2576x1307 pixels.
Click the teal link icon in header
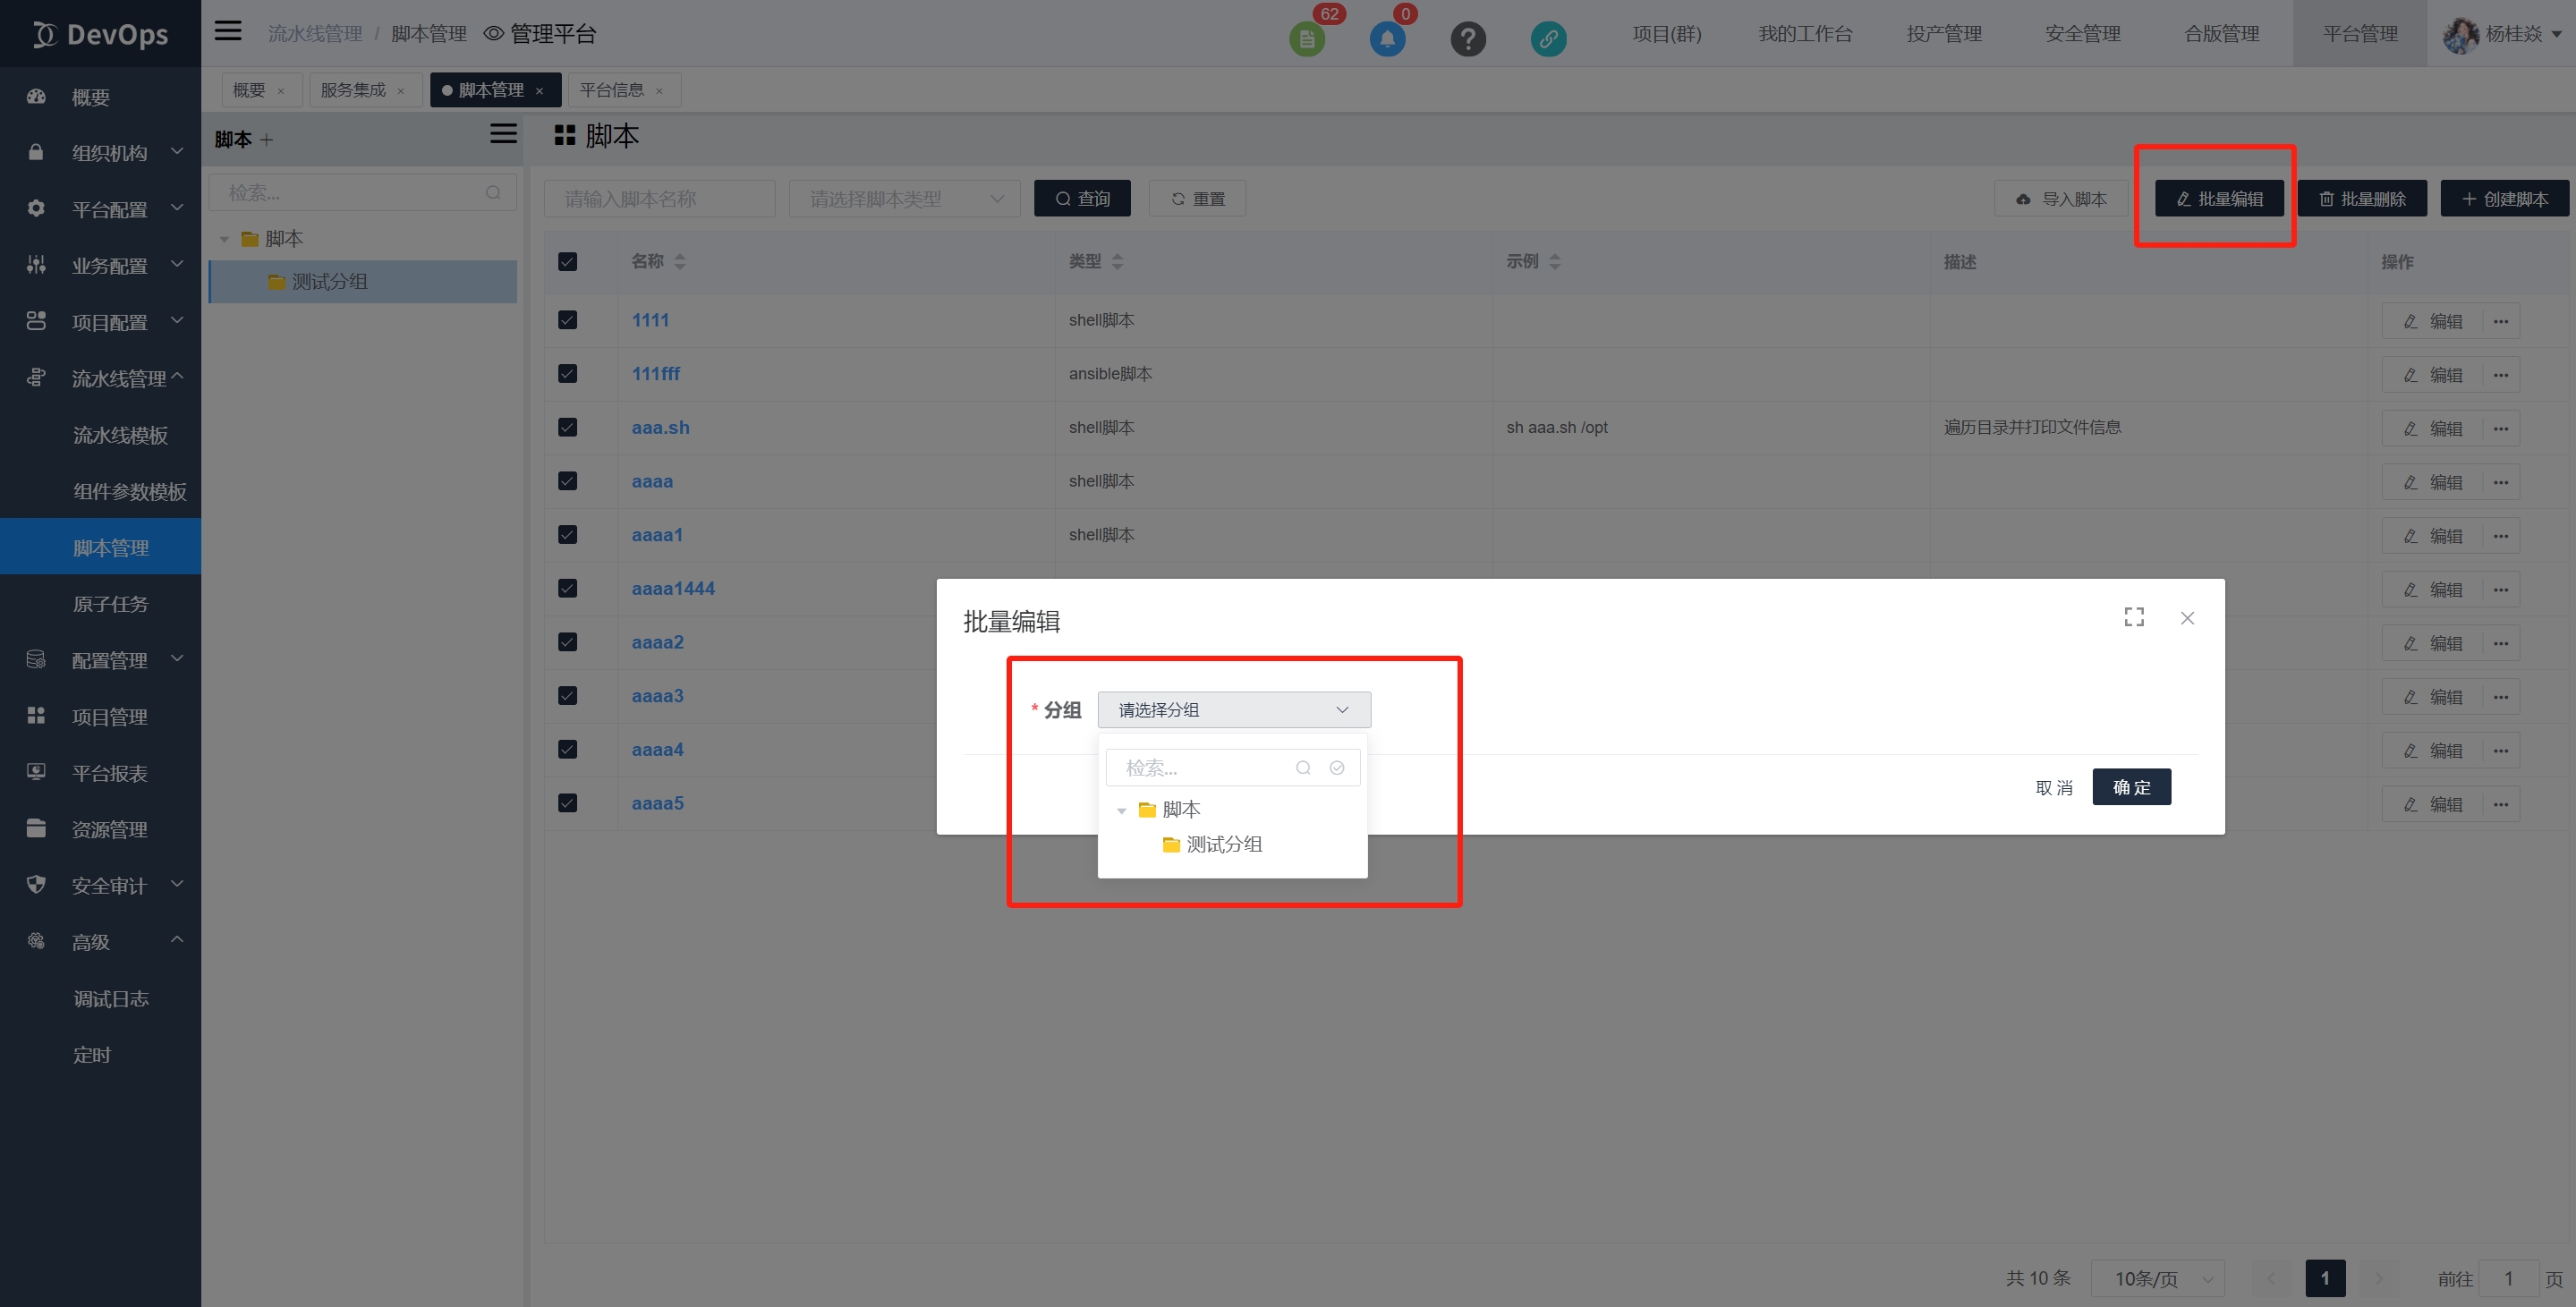[x=1547, y=39]
